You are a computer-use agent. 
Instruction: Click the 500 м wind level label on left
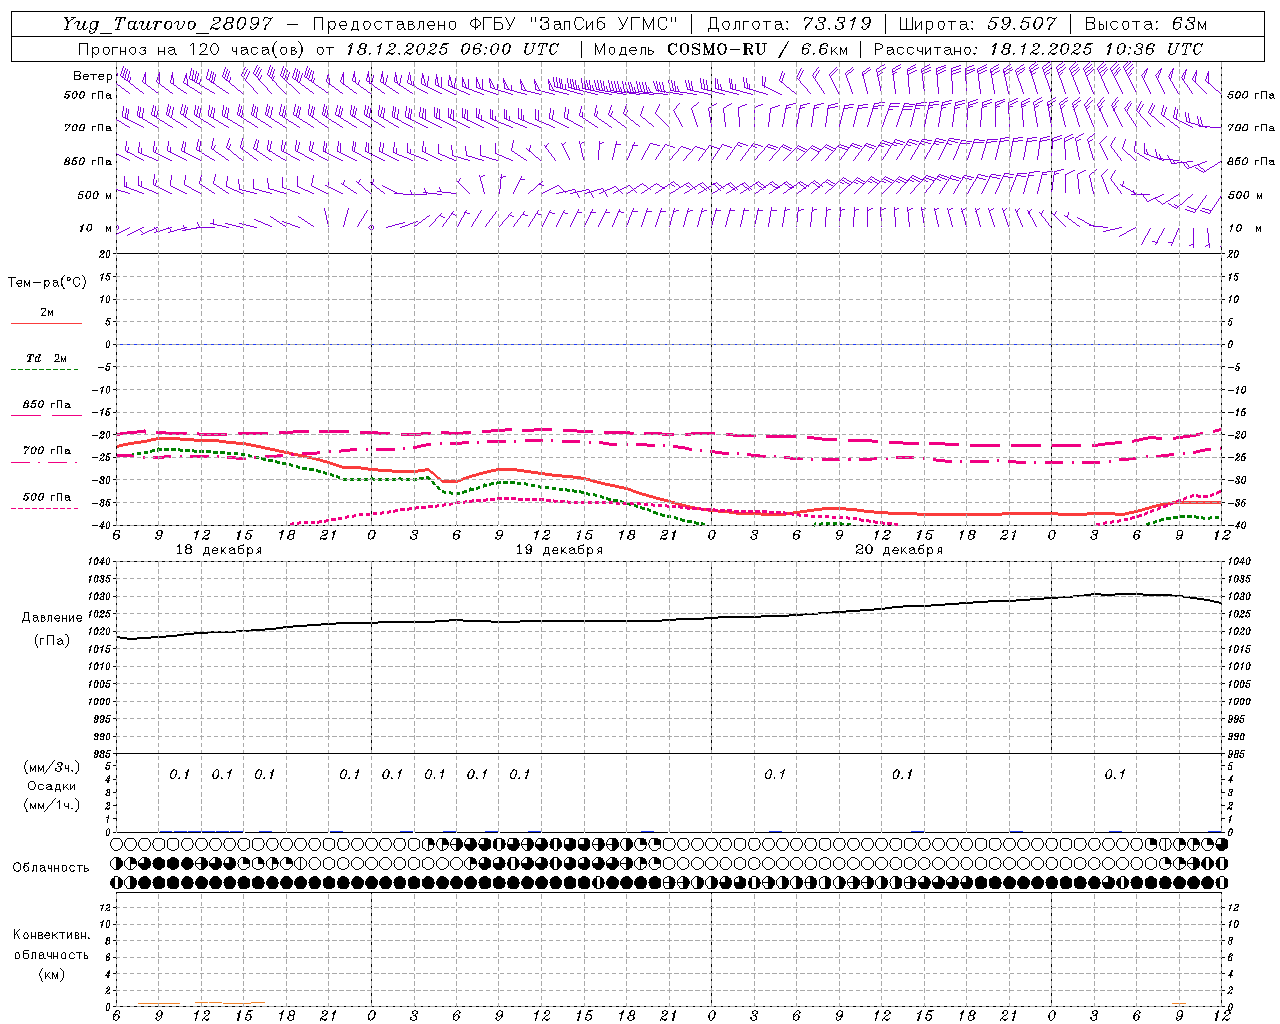click(x=95, y=195)
